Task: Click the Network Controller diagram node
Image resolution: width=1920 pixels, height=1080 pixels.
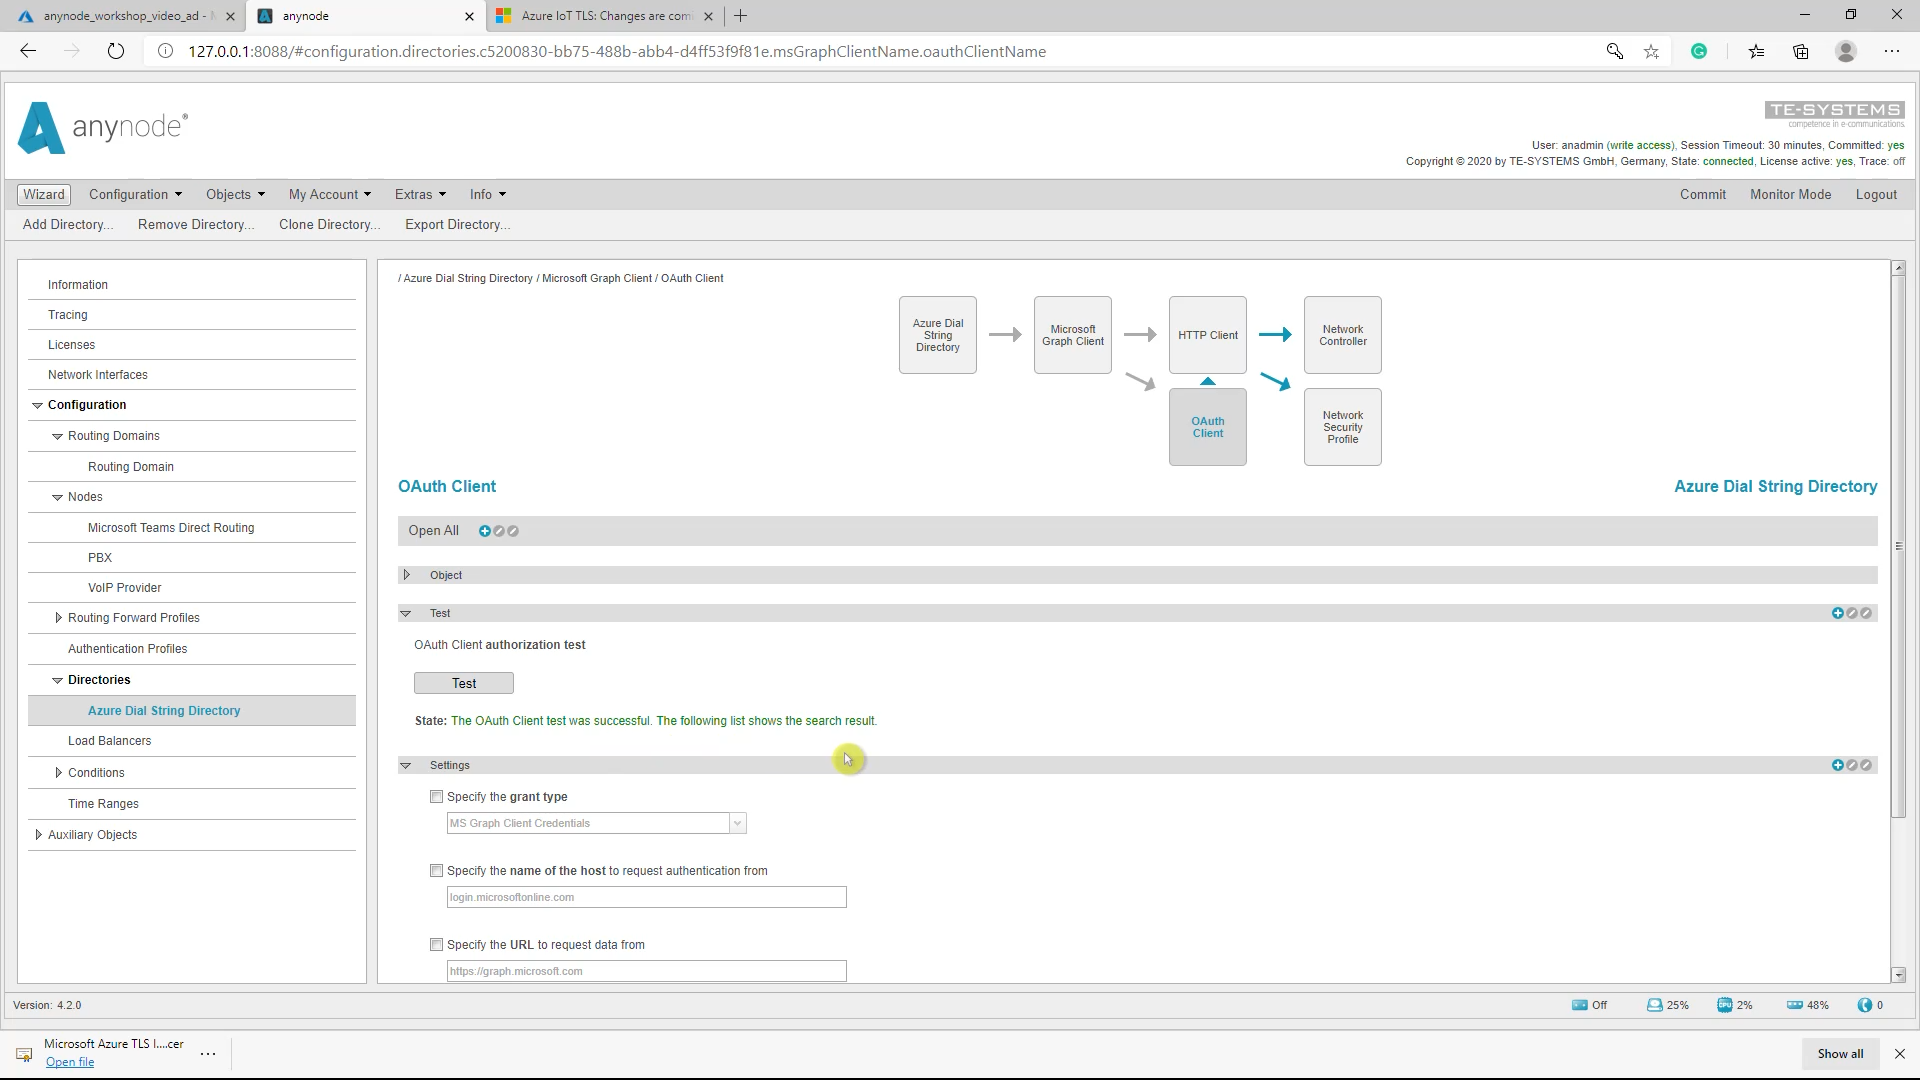Action: coord(1343,335)
